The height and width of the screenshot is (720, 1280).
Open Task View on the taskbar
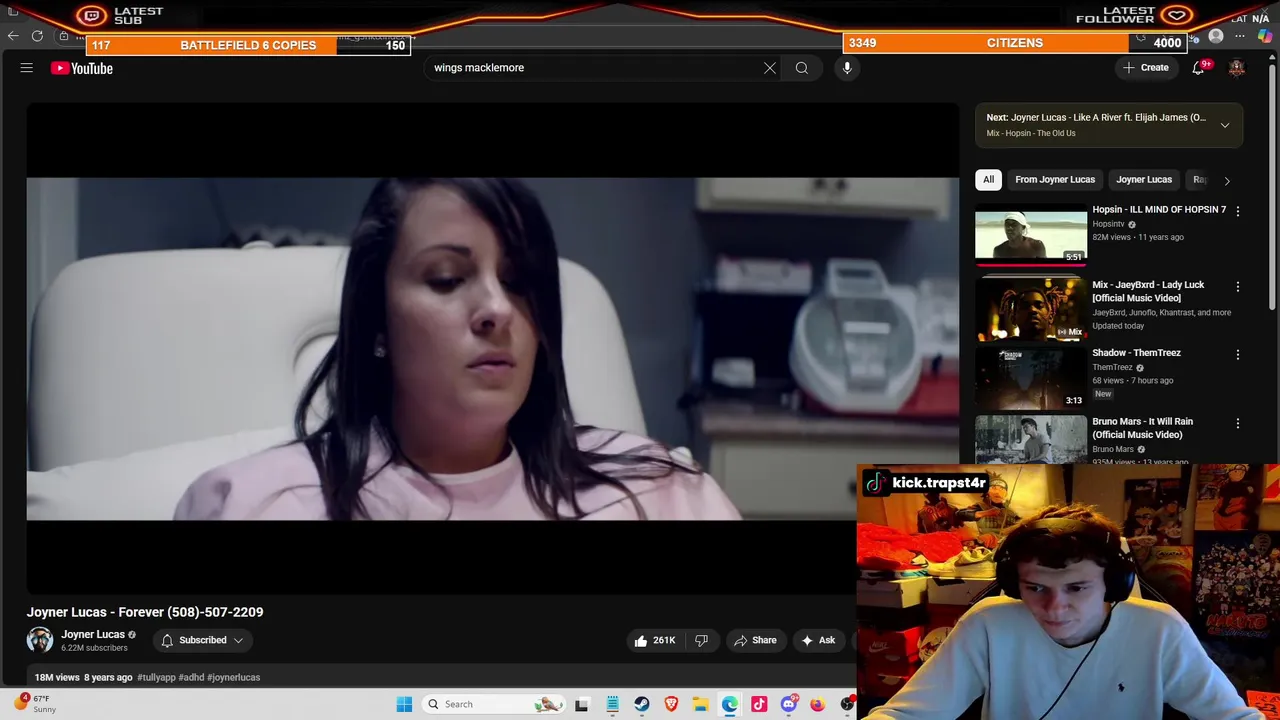pos(582,704)
